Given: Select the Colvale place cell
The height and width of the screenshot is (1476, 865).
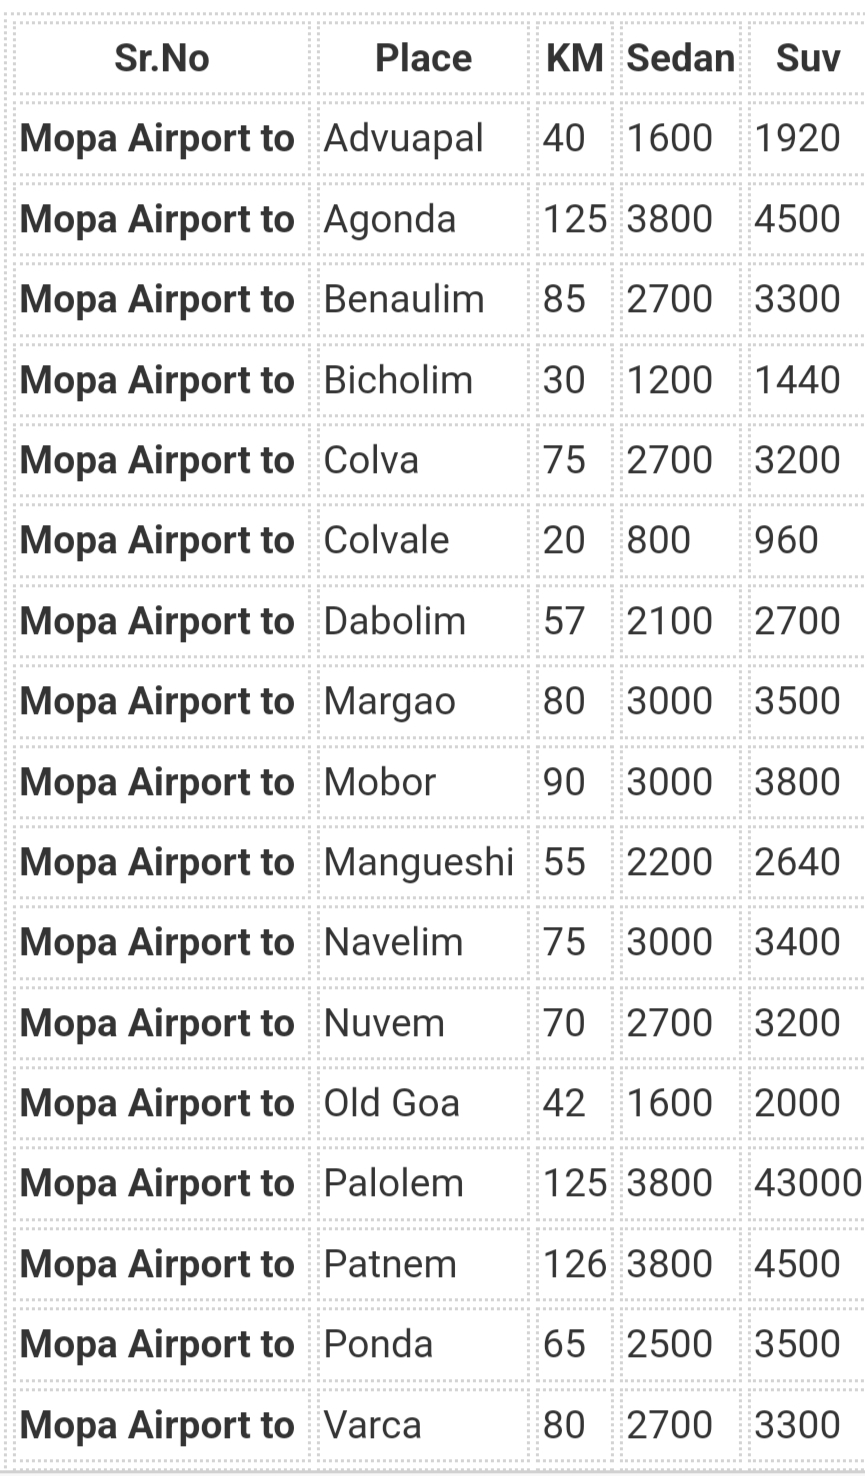Looking at the screenshot, I should [x=423, y=540].
